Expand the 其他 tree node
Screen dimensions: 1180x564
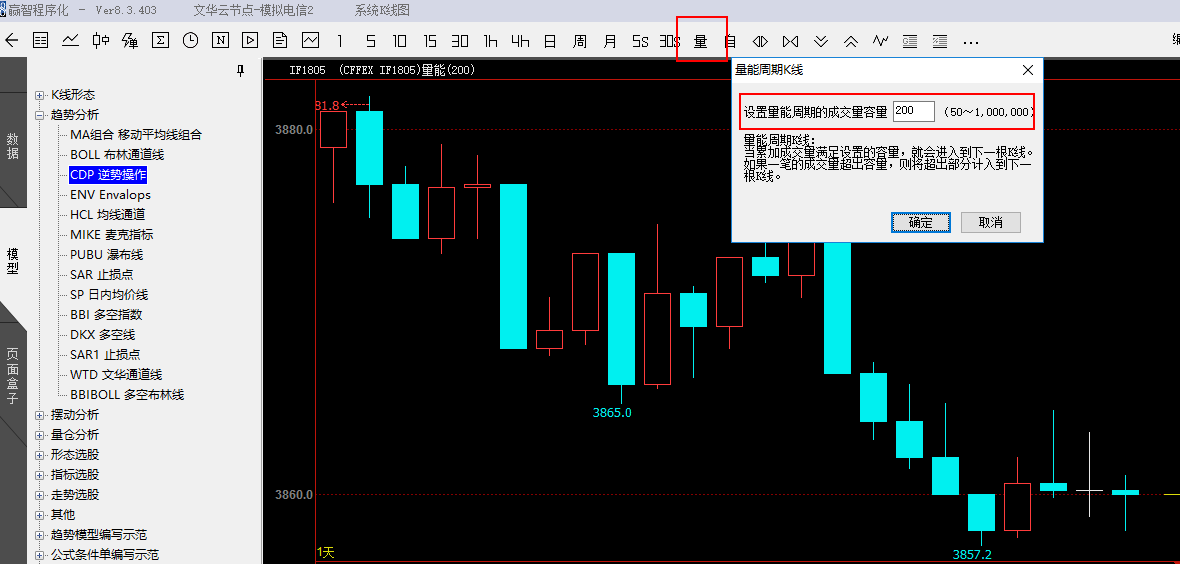(39, 515)
